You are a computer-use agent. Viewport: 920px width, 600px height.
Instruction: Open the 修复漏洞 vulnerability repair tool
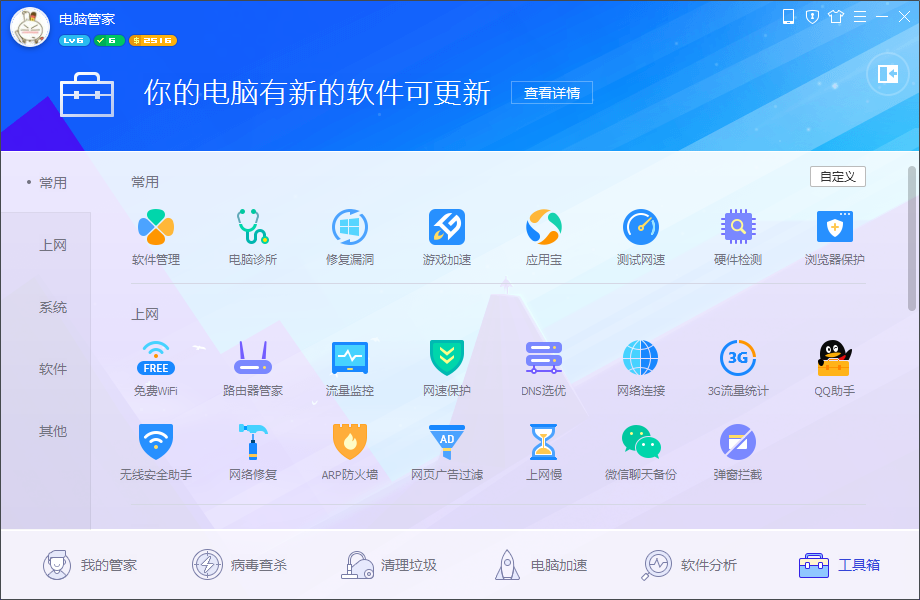(350, 237)
